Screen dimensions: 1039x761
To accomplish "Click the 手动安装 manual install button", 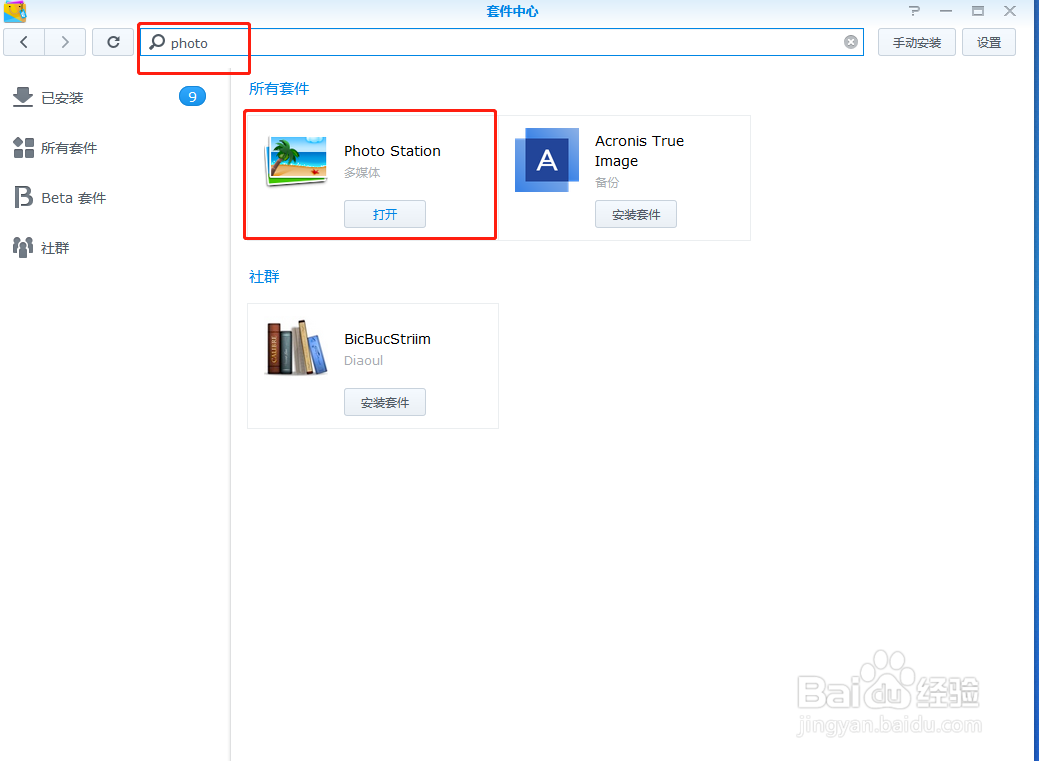I will (916, 42).
